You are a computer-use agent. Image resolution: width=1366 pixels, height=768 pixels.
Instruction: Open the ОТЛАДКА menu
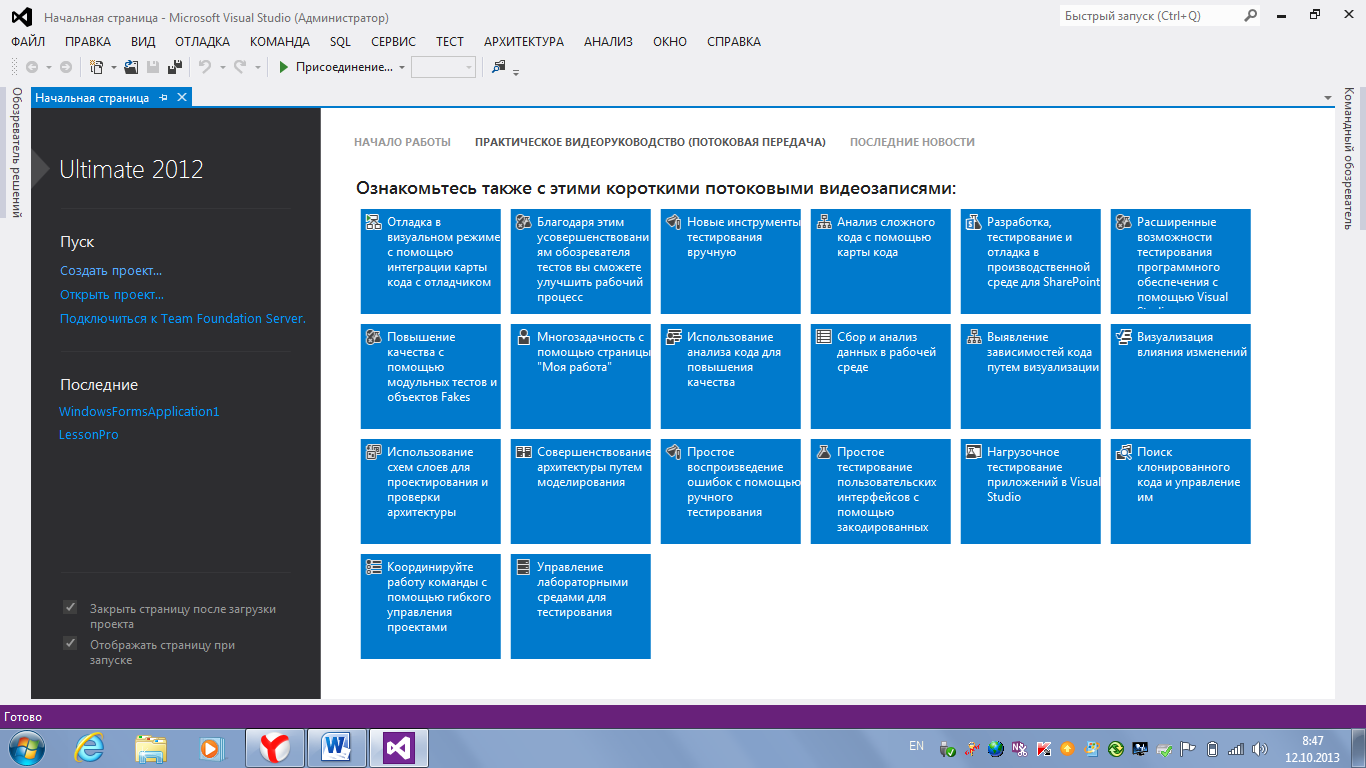(x=202, y=42)
